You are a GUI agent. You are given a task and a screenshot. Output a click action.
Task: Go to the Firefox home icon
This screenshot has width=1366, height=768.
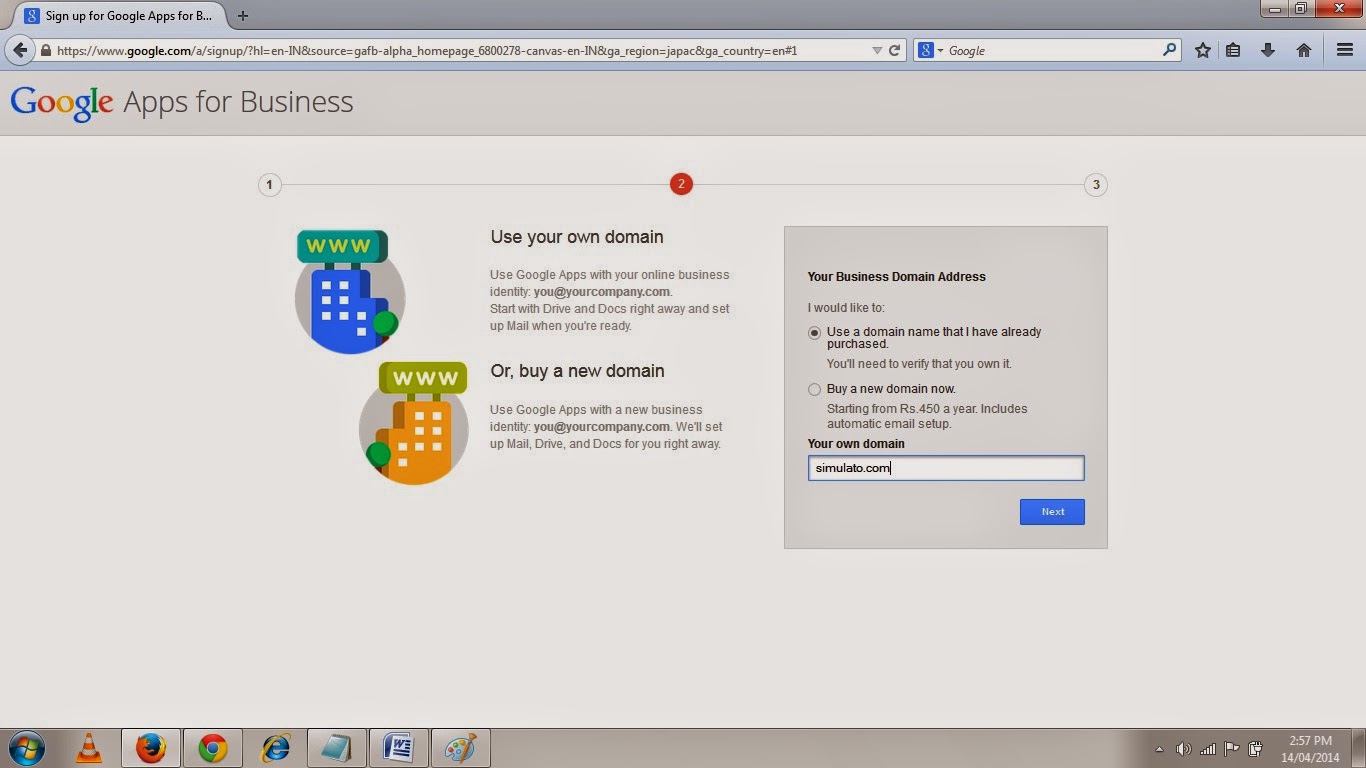click(1304, 50)
